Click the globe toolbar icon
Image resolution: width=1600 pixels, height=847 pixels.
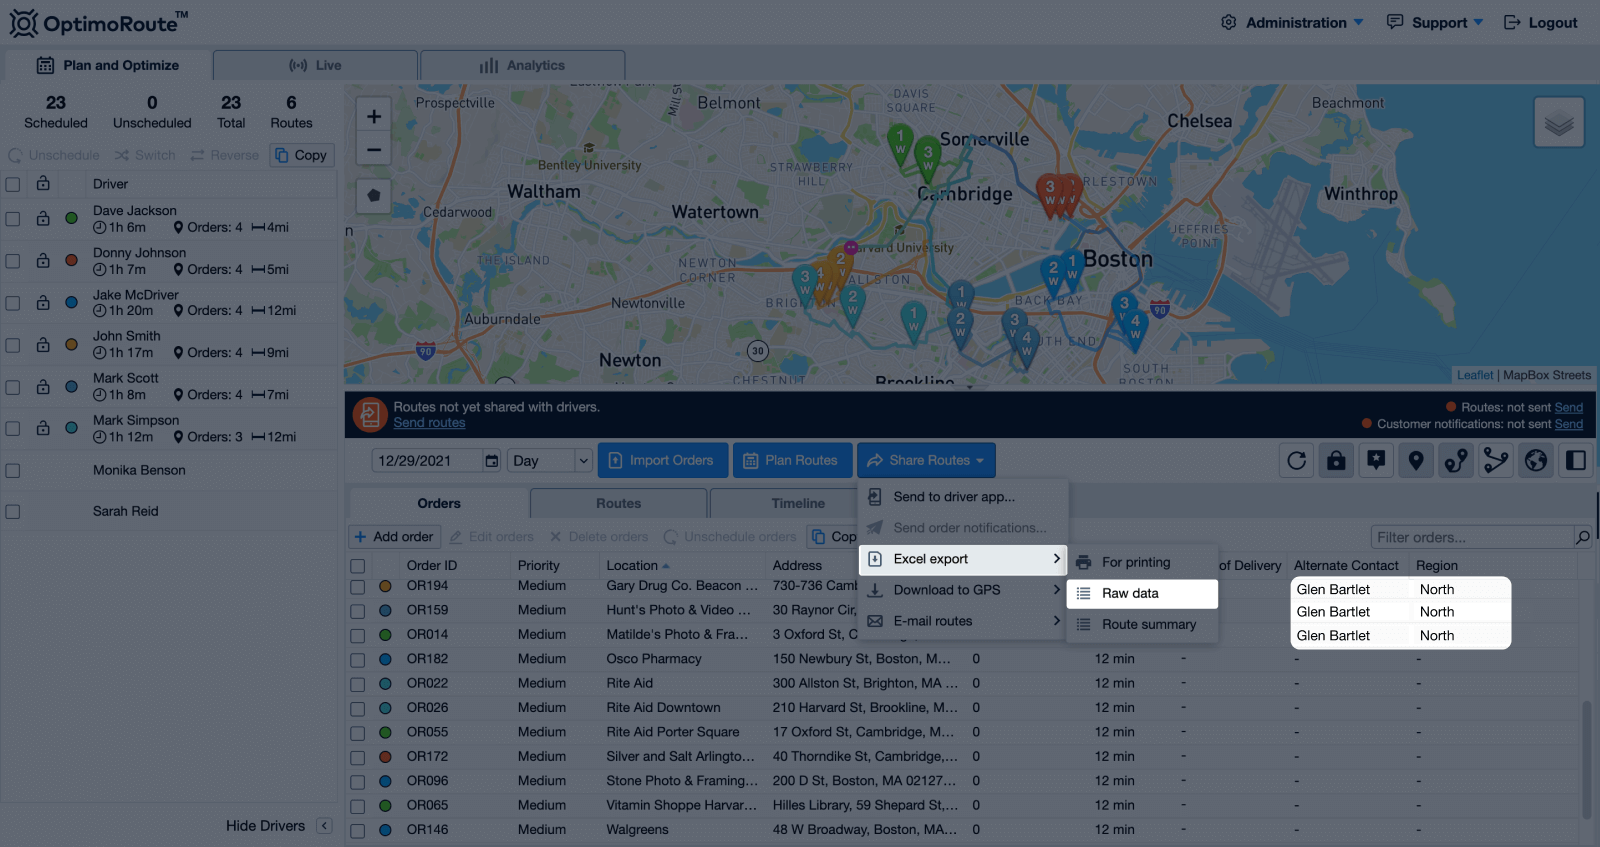pyautogui.click(x=1536, y=460)
